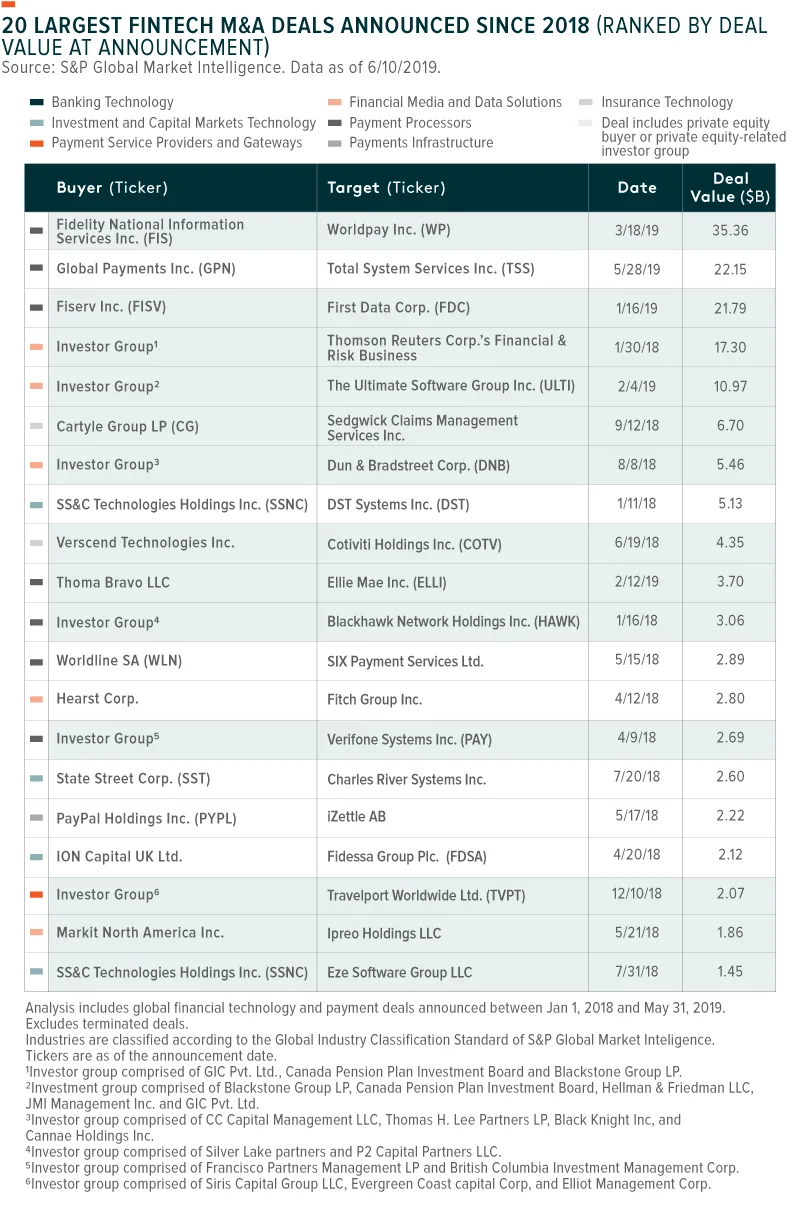The width and height of the screenshot is (800, 1205).
Task: Click the Payment Service Providers and Gateways swatch
Action: [37, 143]
